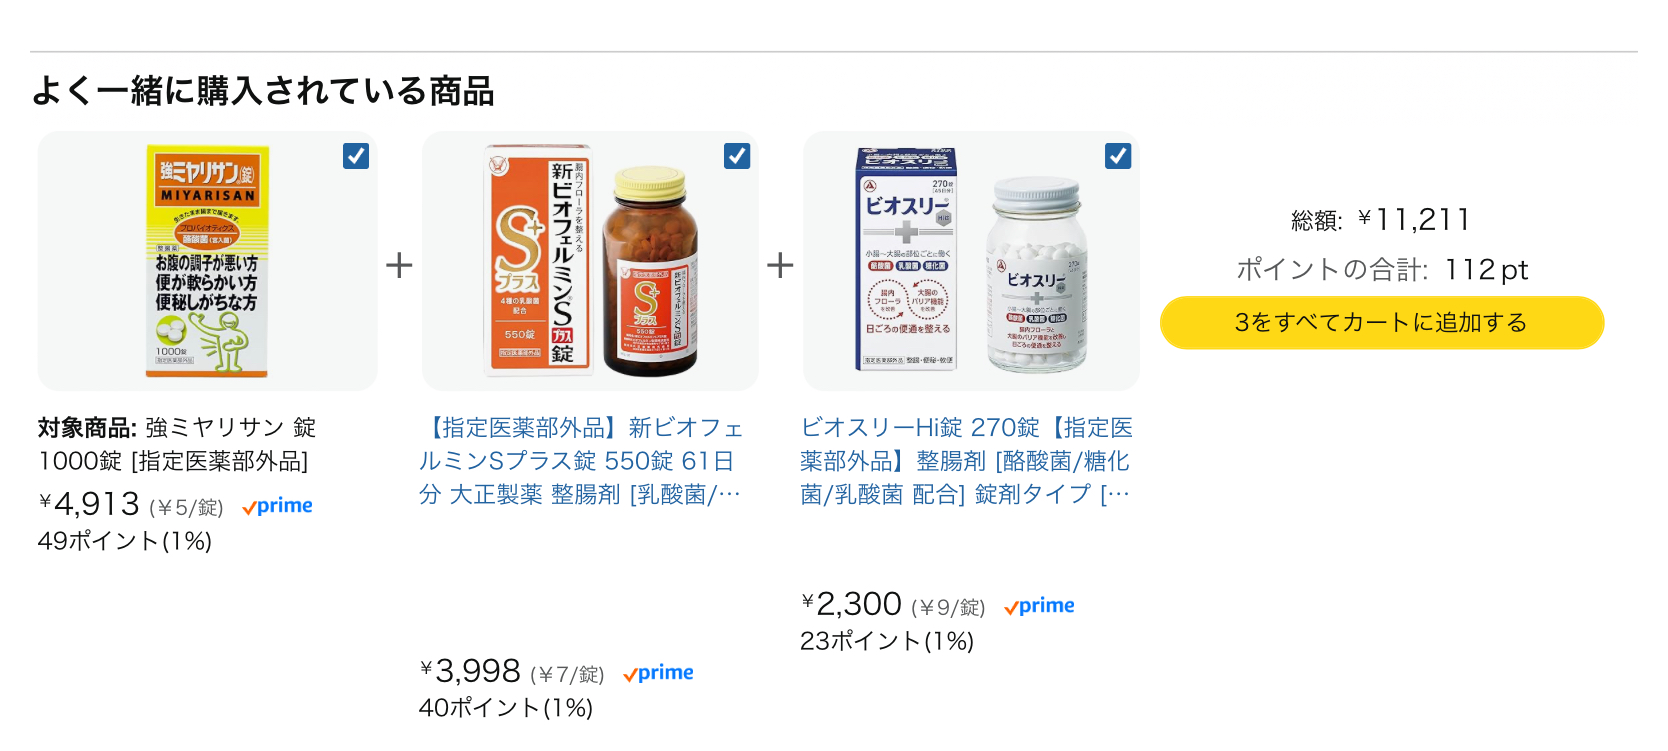Click the plus sign before the ビオスリー image
Viewport: 1668px width, 751px height.
tap(780, 265)
